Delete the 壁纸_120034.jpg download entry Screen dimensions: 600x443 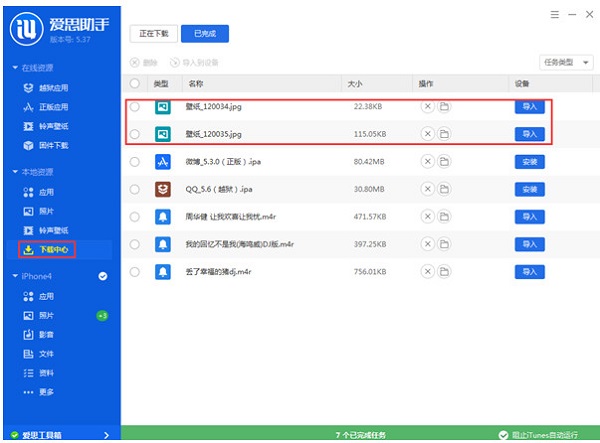427,106
